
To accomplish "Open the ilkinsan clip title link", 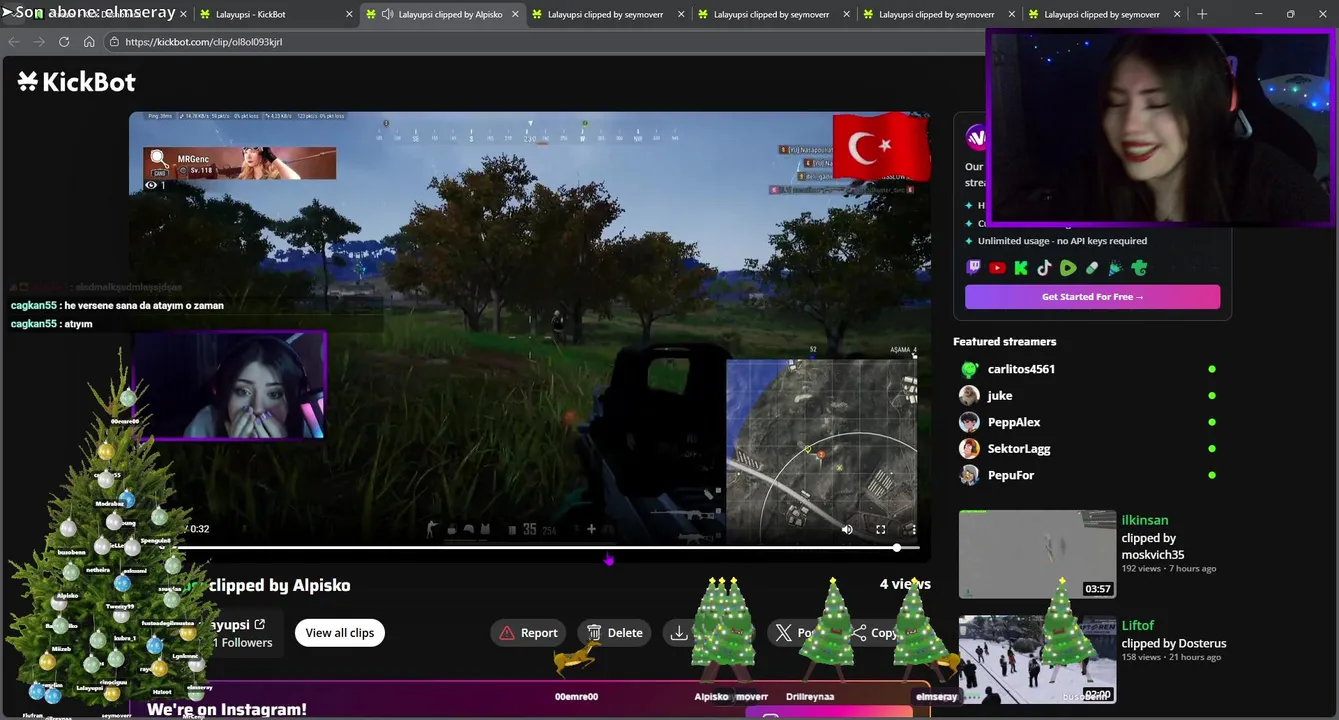I will 1145,520.
